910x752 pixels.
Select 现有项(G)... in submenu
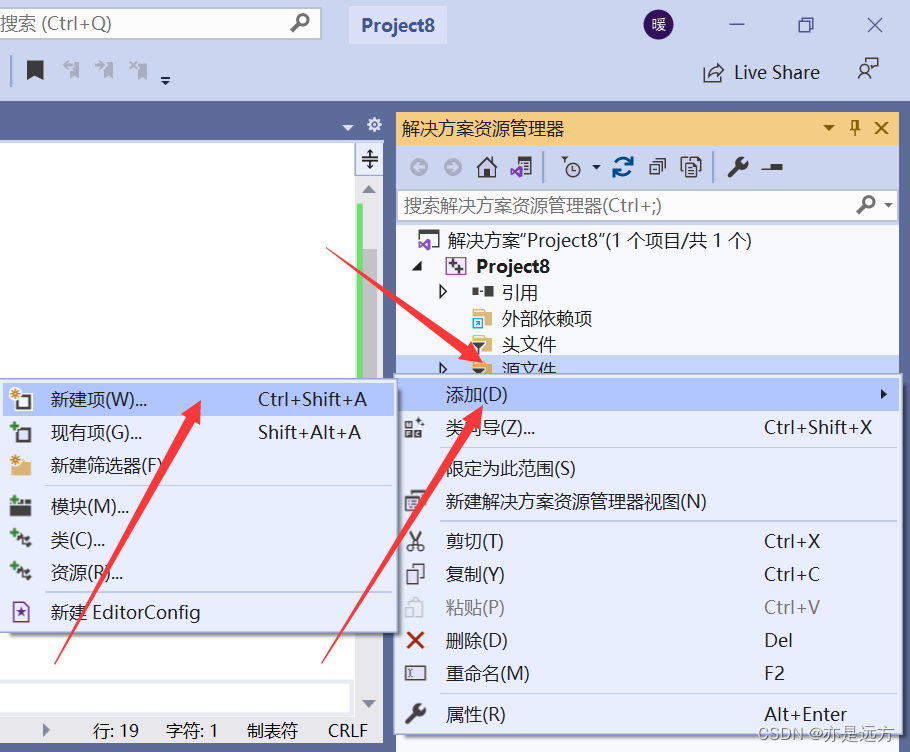pos(198,433)
